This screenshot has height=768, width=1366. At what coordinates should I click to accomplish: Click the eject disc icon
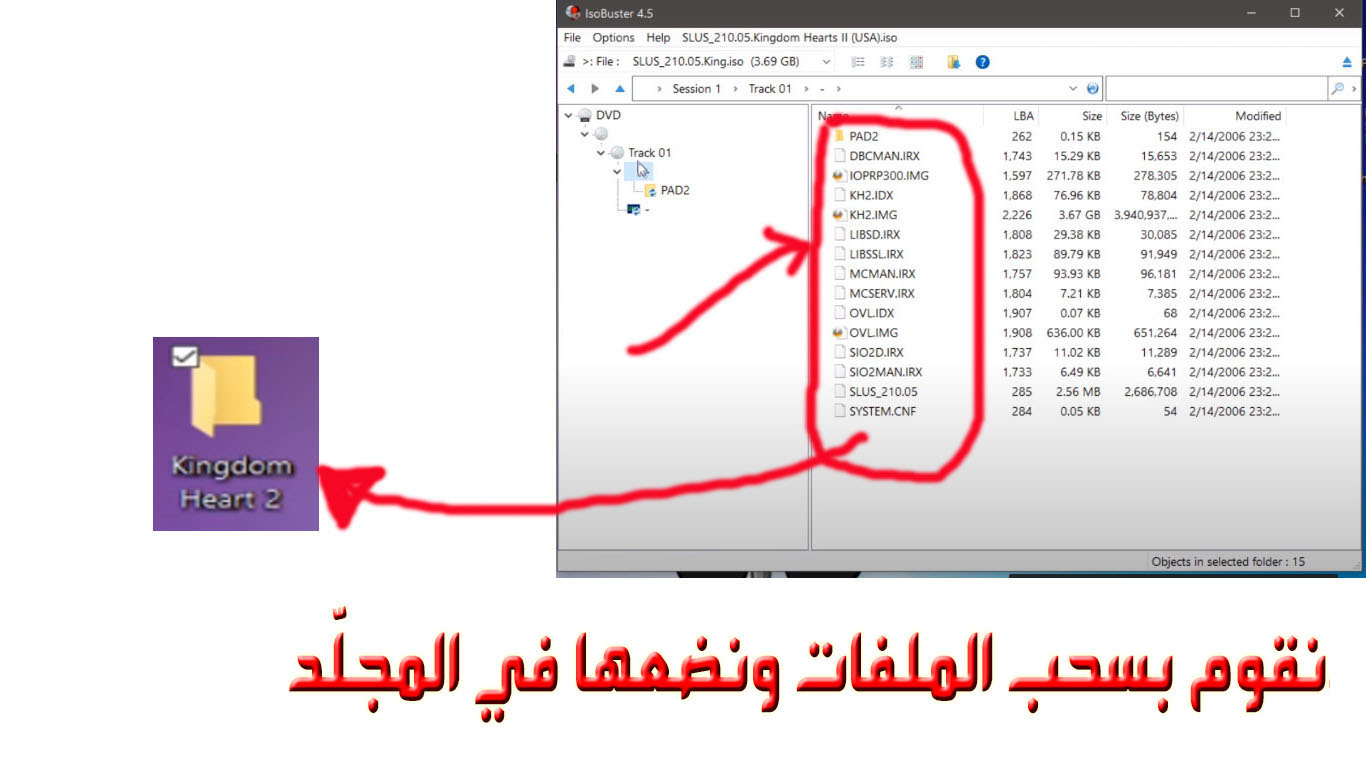(1346, 62)
